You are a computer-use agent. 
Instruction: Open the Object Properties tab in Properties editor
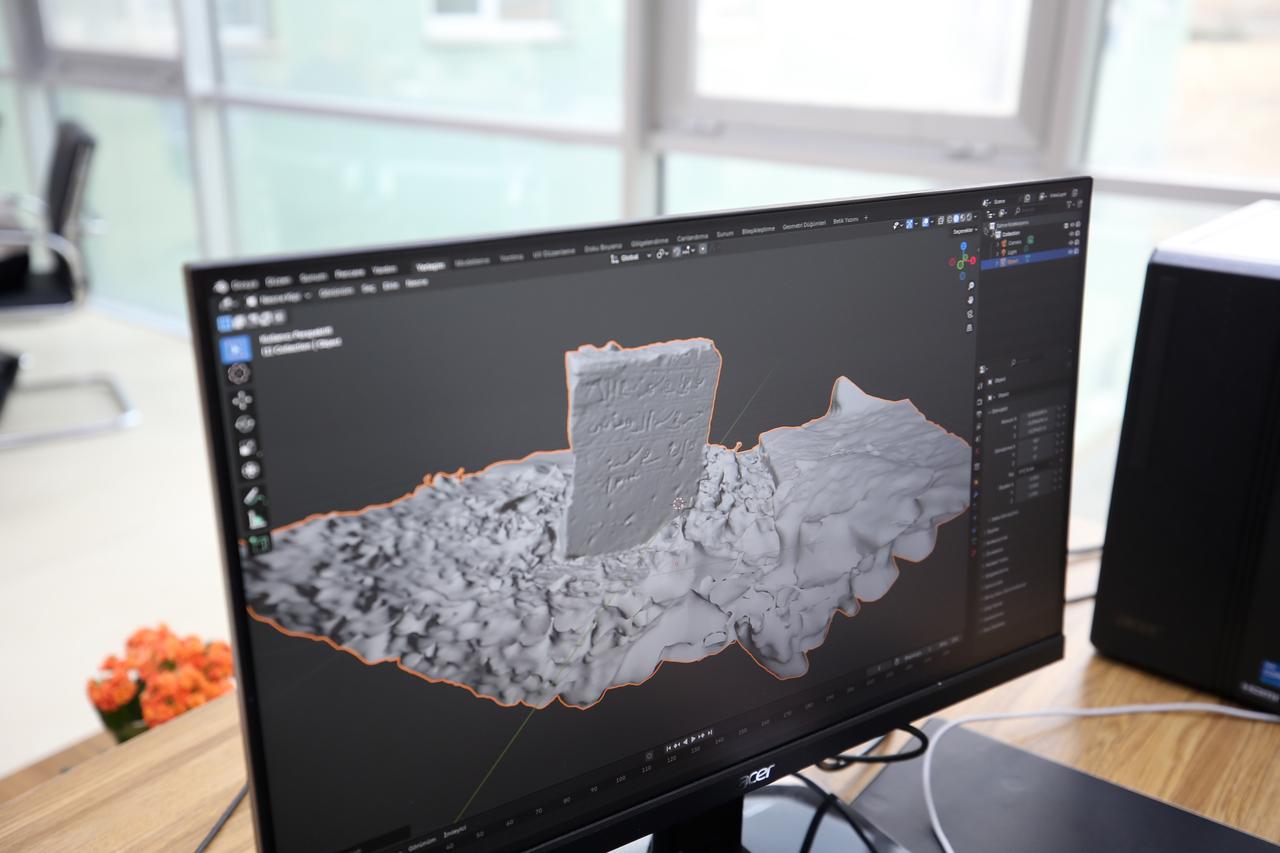(978, 481)
